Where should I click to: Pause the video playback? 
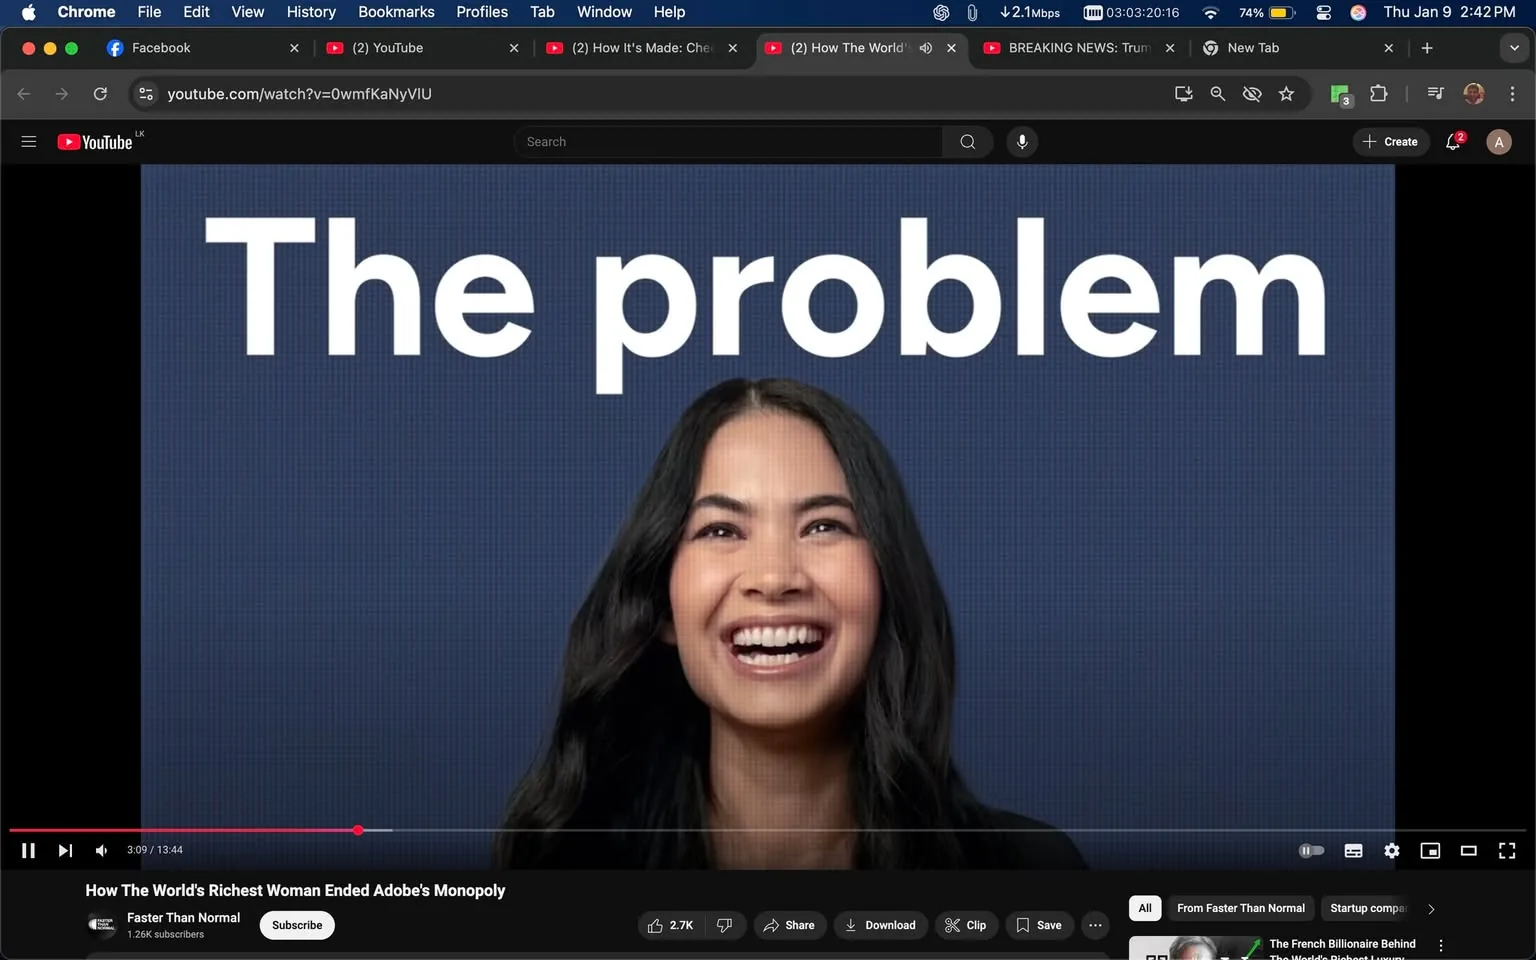click(x=28, y=850)
